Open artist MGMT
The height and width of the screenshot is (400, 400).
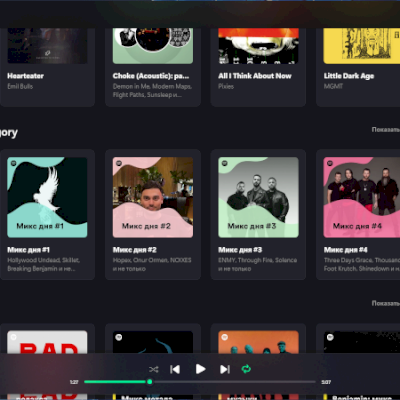click(x=333, y=86)
